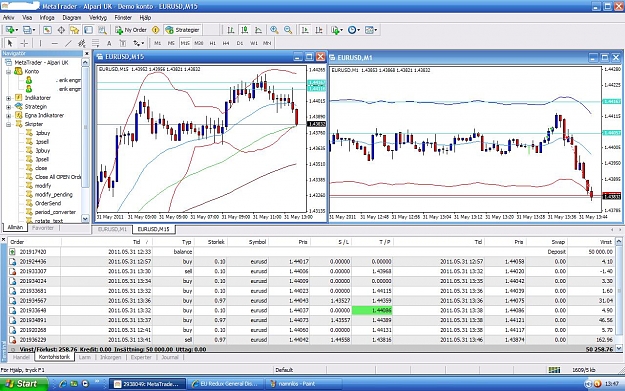Switch to bar chart icon

231,30
